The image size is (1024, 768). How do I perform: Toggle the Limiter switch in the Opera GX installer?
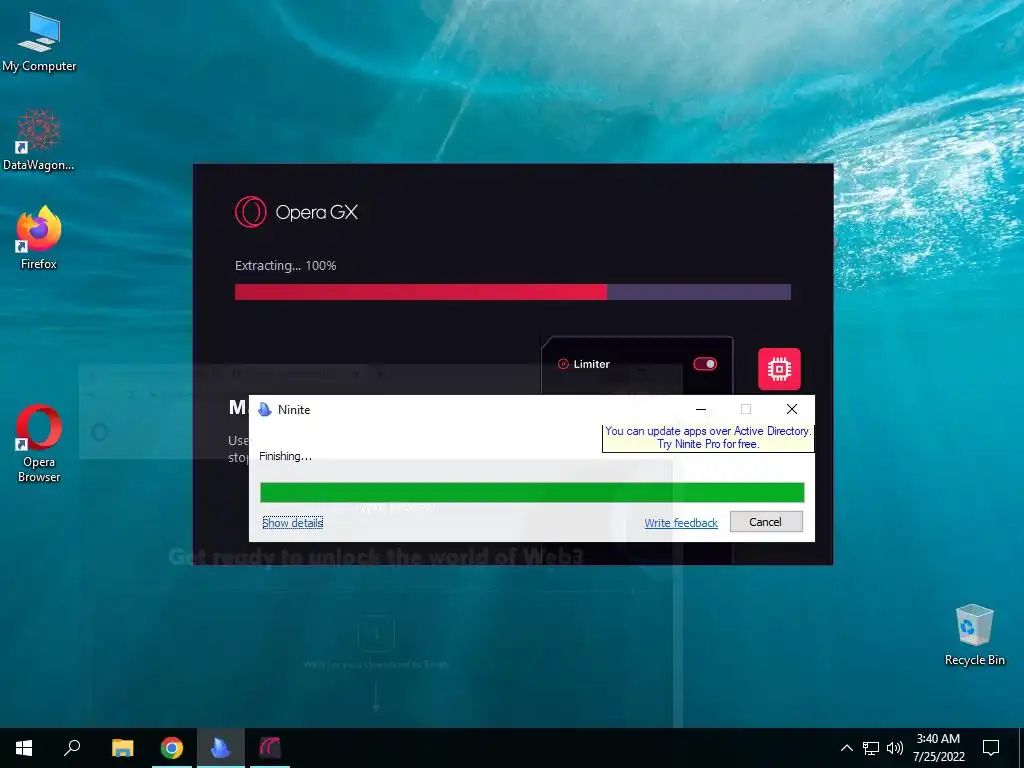tap(705, 364)
